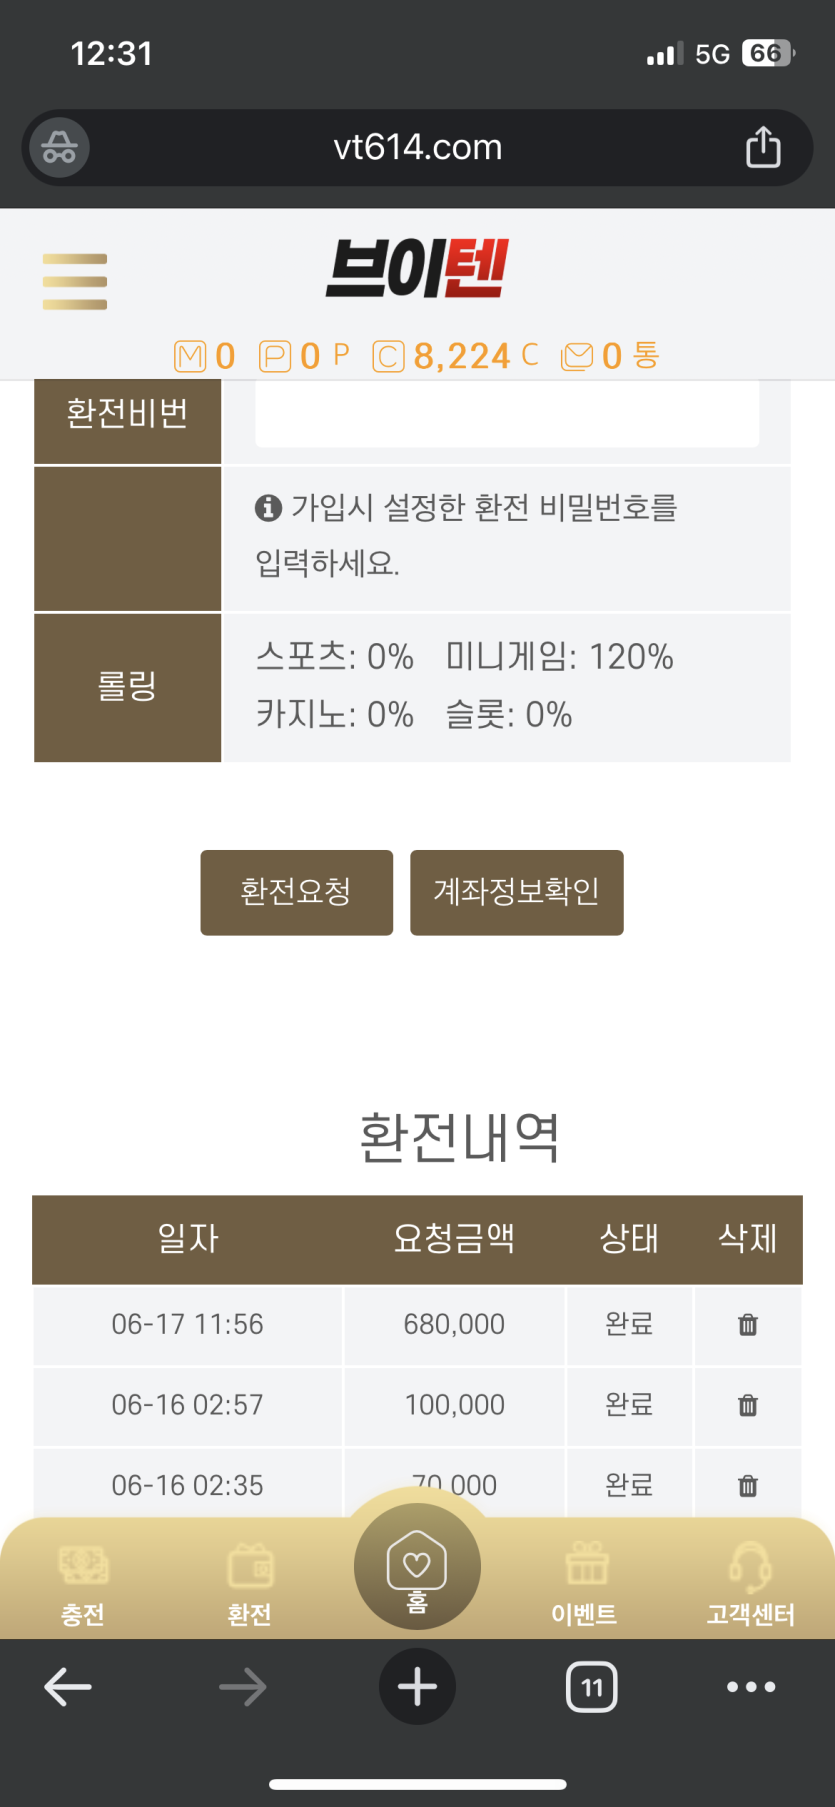Show open tabs list (11)

tap(592, 1687)
